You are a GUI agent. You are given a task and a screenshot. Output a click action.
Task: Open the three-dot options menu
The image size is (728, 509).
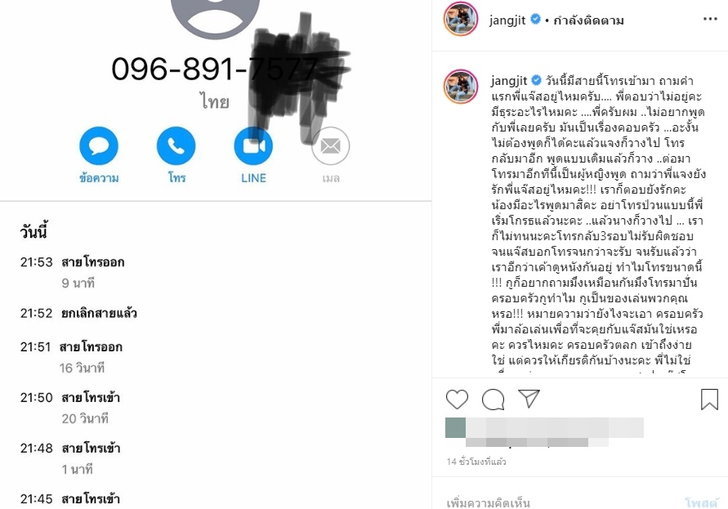(710, 19)
